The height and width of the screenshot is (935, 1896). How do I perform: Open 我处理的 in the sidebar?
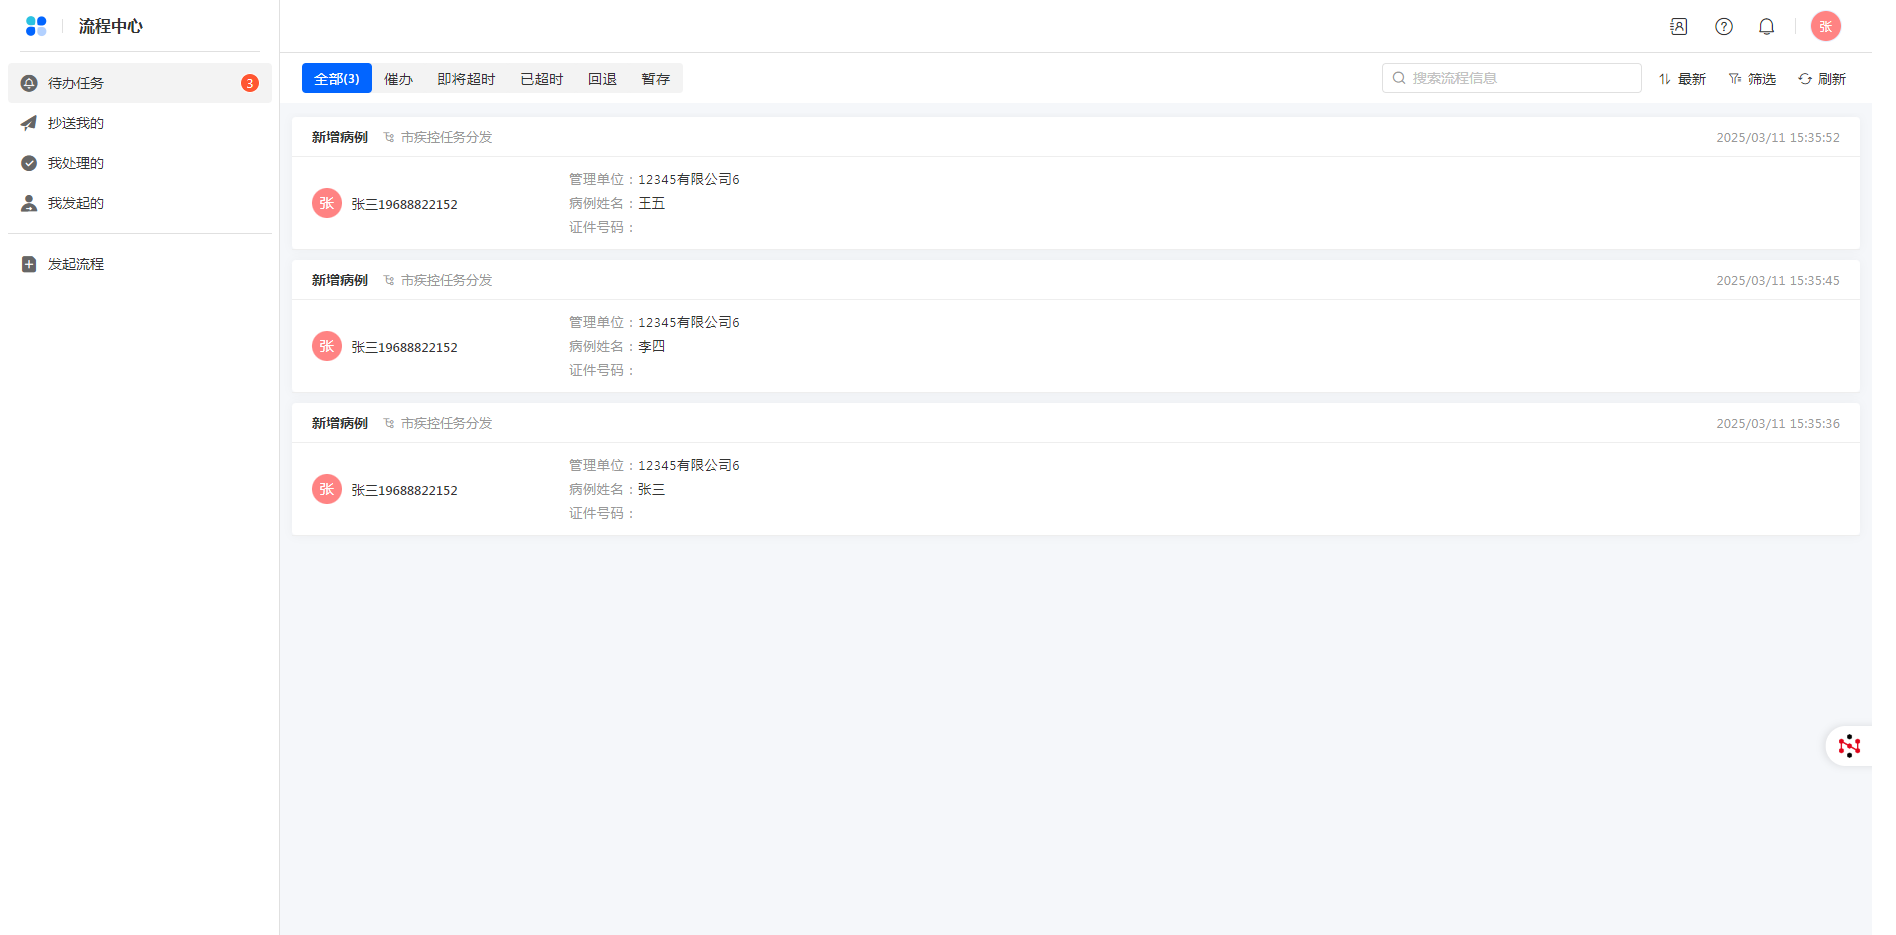[75, 163]
